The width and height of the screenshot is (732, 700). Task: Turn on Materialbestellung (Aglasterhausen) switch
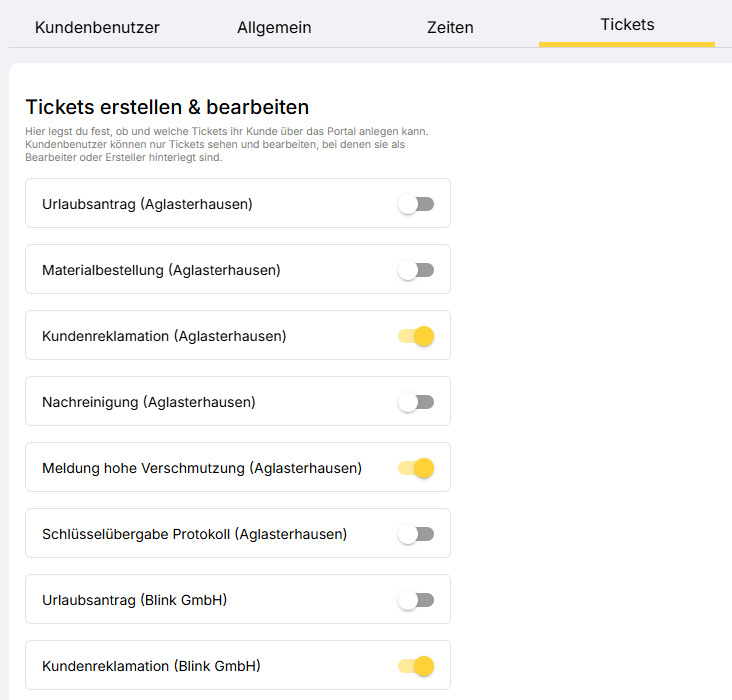pyautogui.click(x=416, y=270)
